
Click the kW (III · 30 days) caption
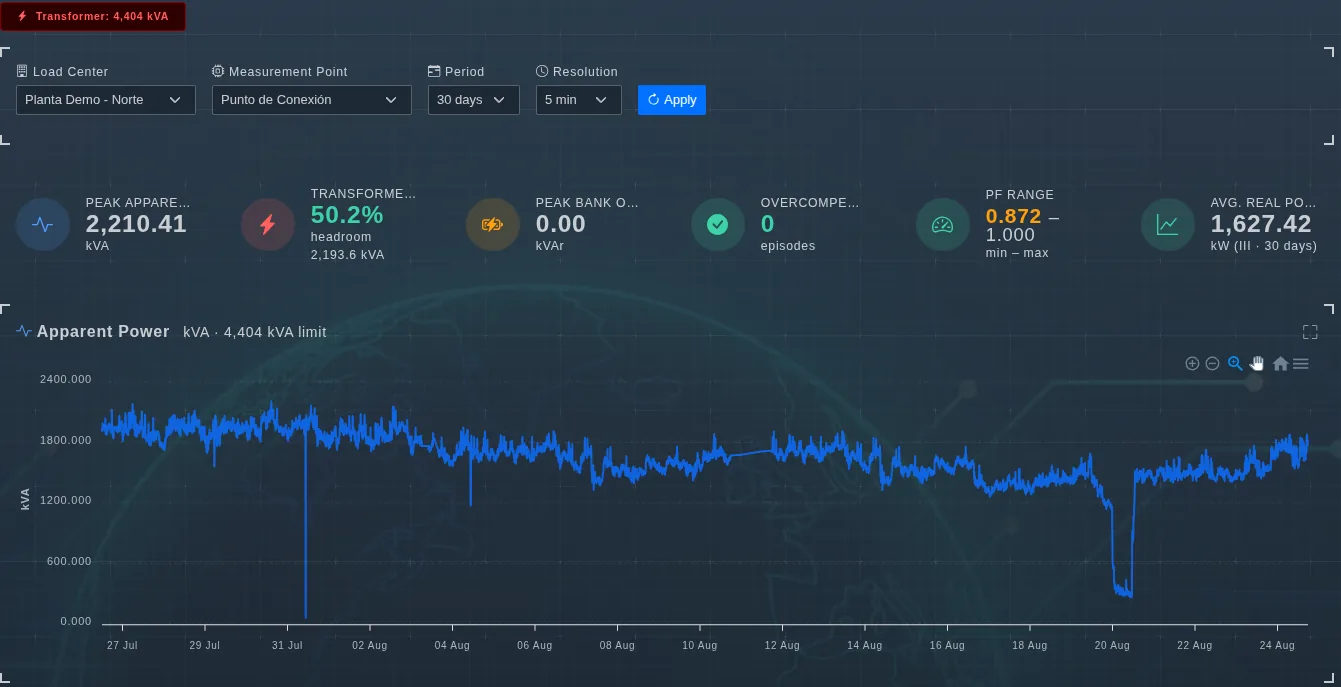coord(1264,246)
